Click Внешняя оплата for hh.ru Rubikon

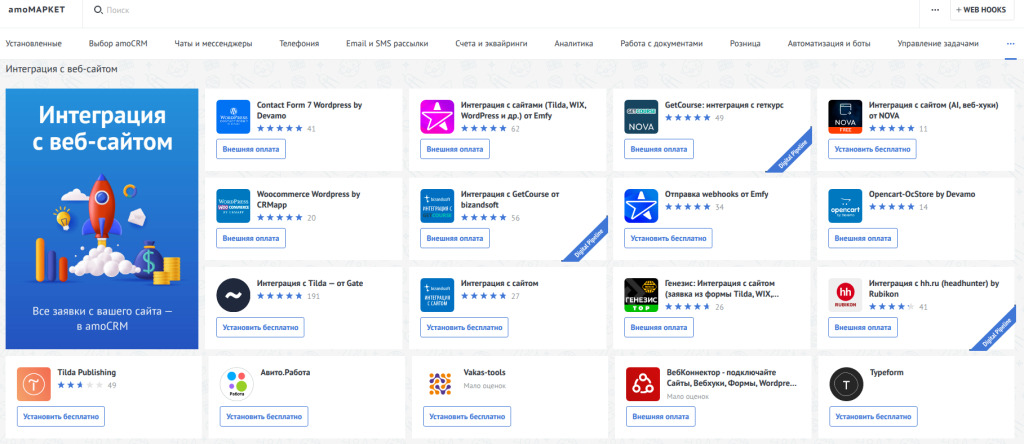pos(863,327)
